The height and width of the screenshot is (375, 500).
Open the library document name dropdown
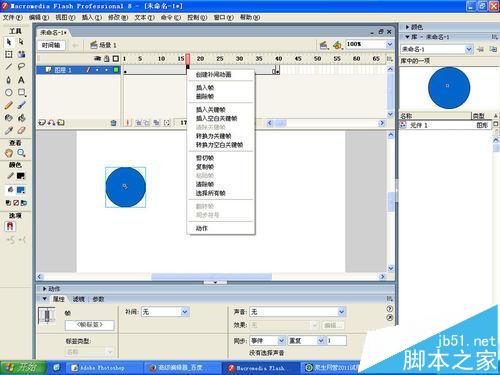pyautogui.click(x=469, y=49)
